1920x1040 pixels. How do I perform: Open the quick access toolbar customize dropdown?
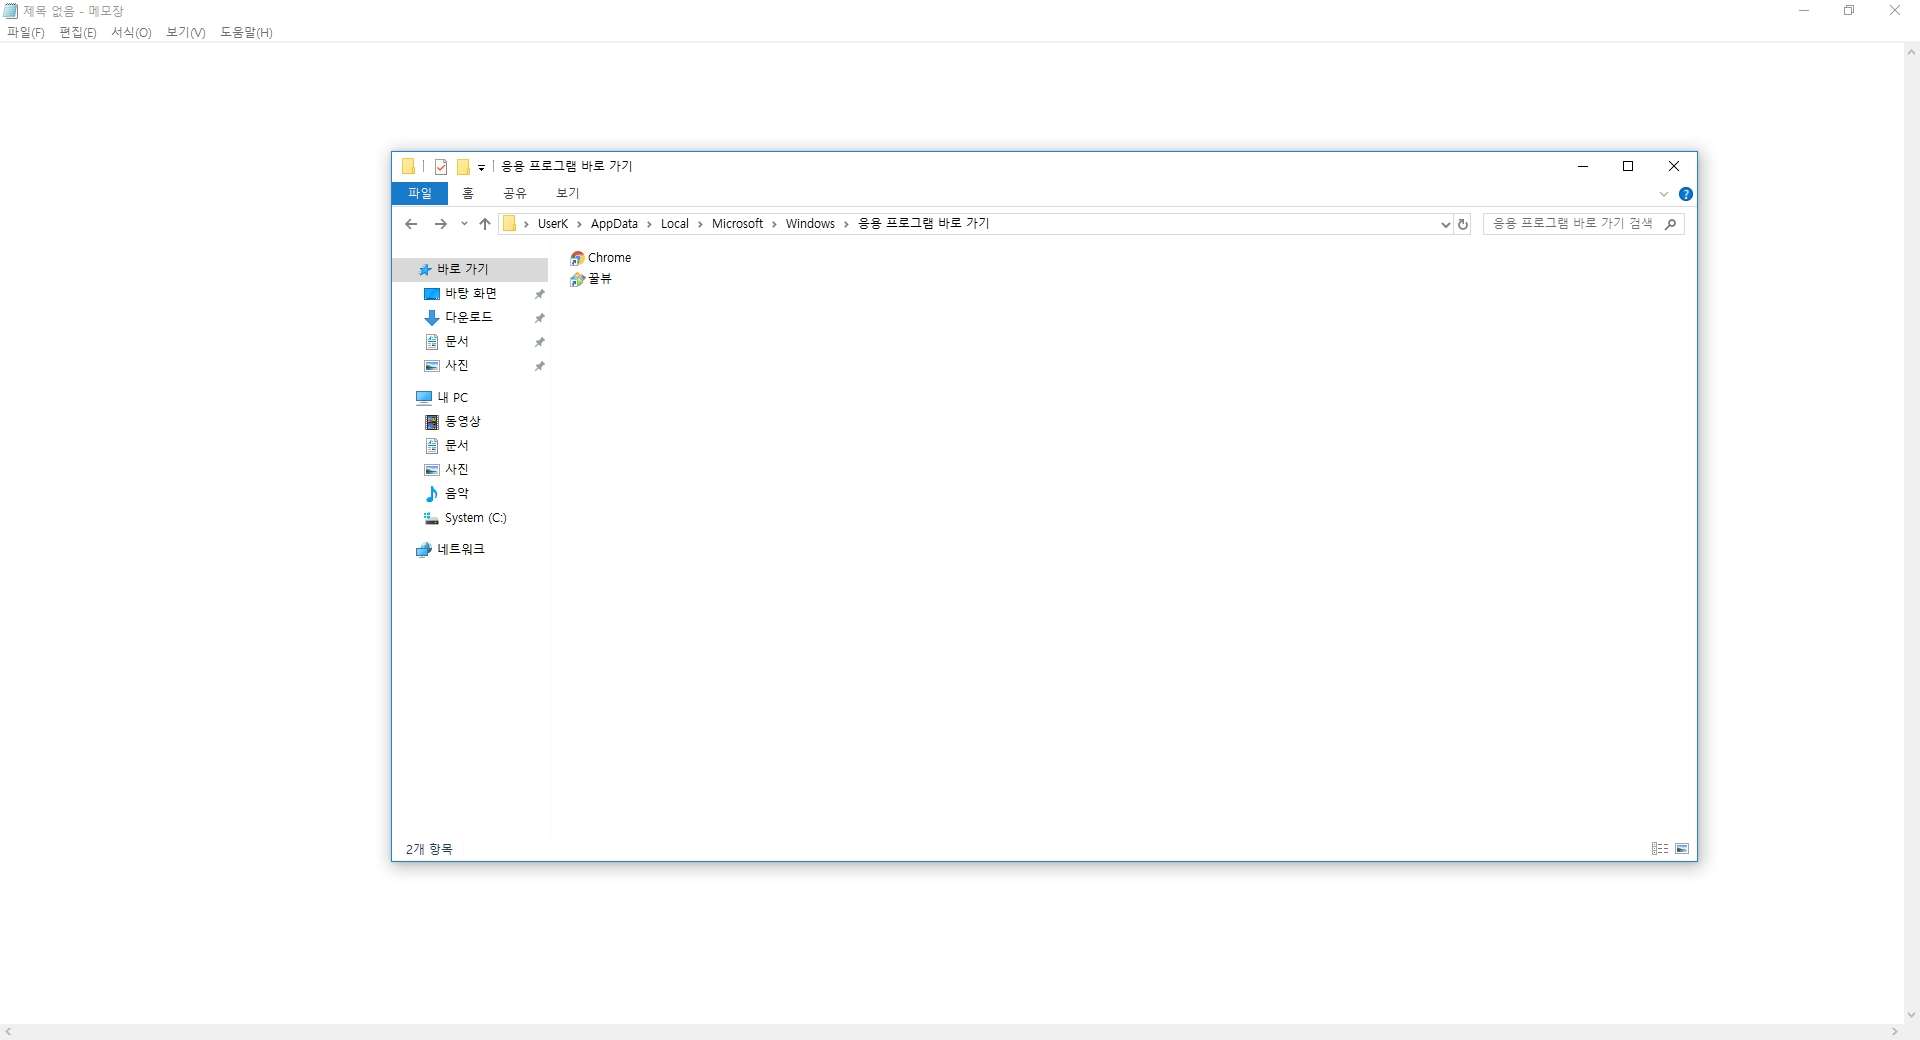click(x=481, y=167)
